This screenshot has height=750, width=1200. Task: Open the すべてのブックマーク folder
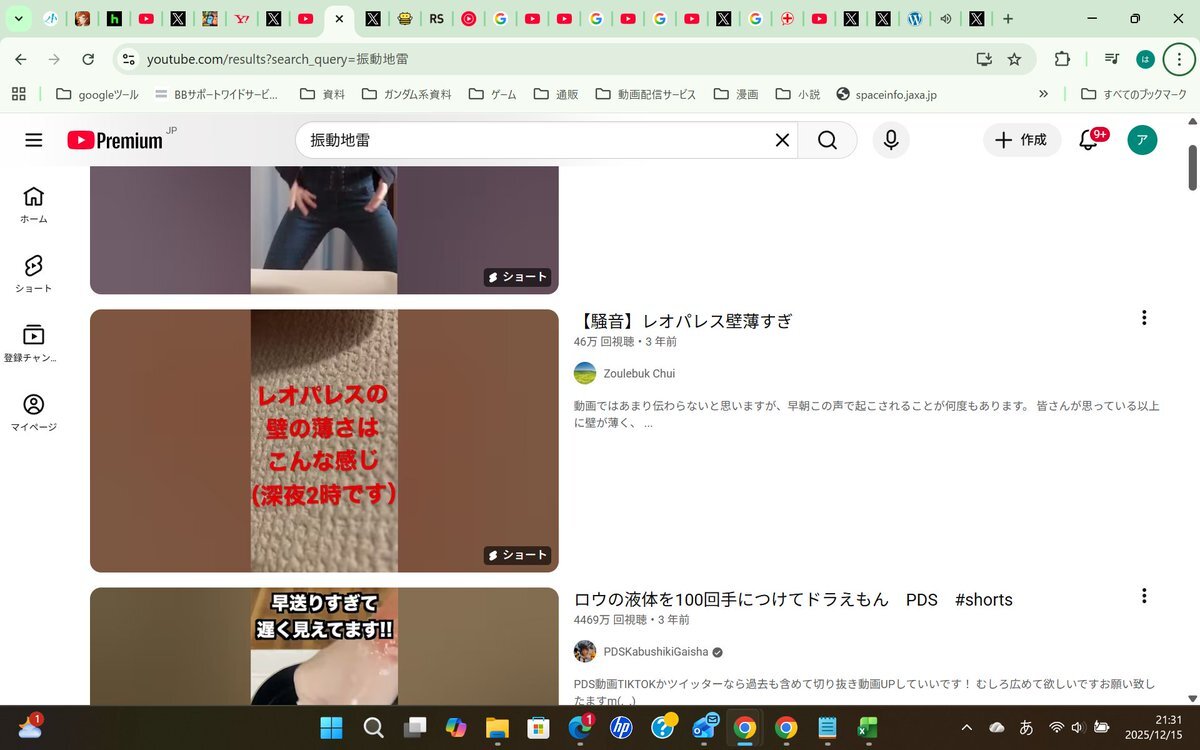click(x=1134, y=94)
